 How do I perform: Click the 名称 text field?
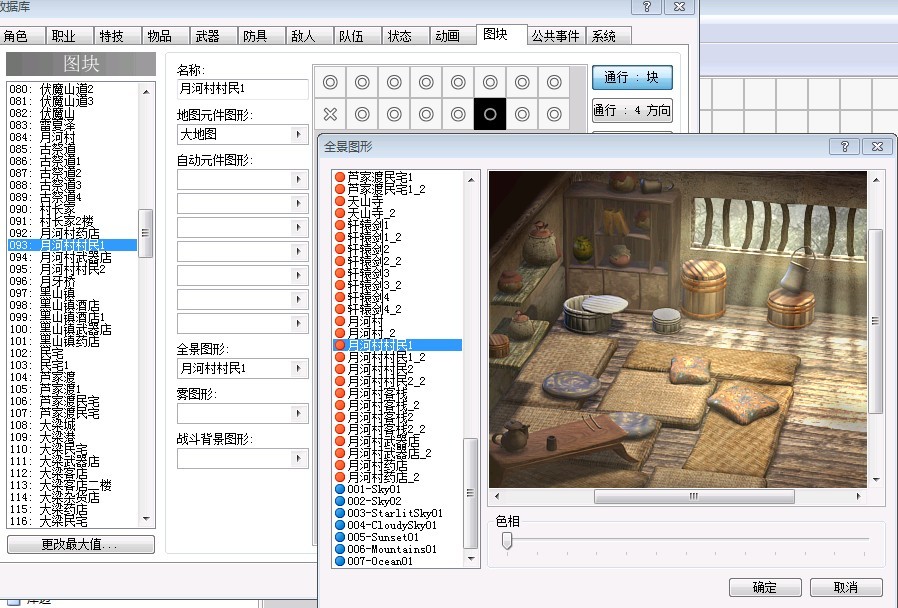tap(242, 89)
